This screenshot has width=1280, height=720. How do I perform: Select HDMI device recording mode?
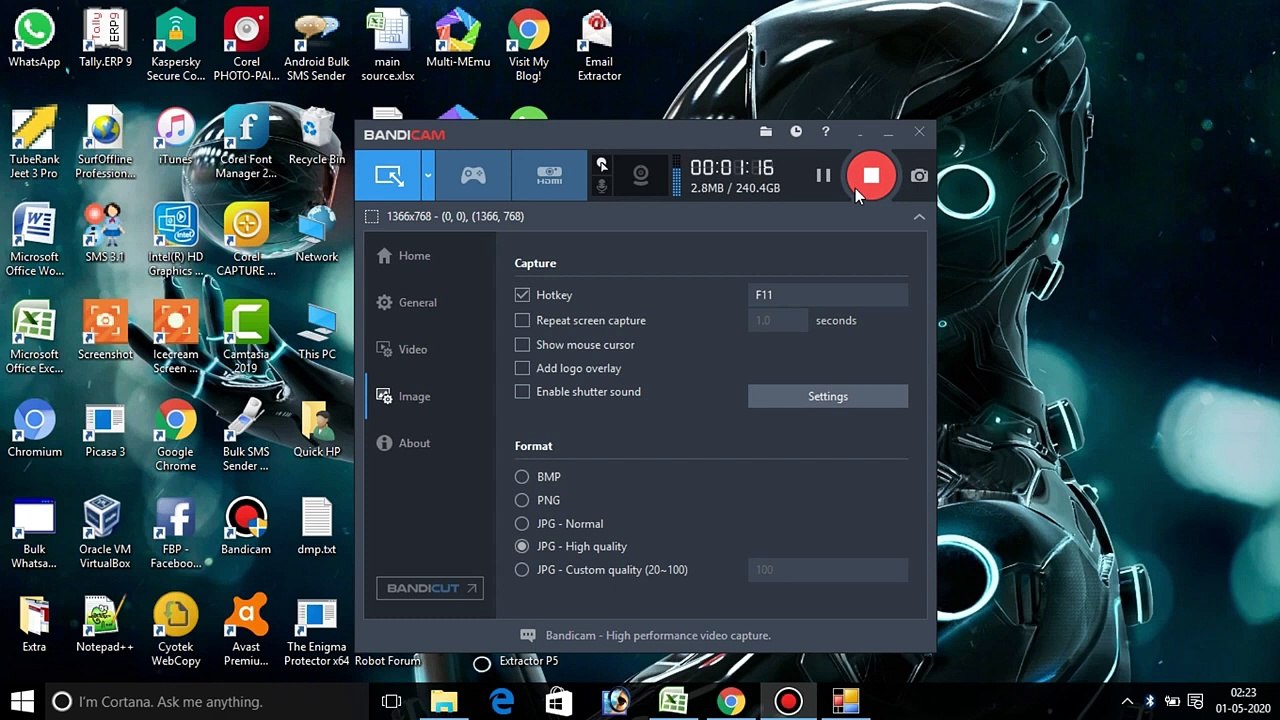(x=549, y=176)
